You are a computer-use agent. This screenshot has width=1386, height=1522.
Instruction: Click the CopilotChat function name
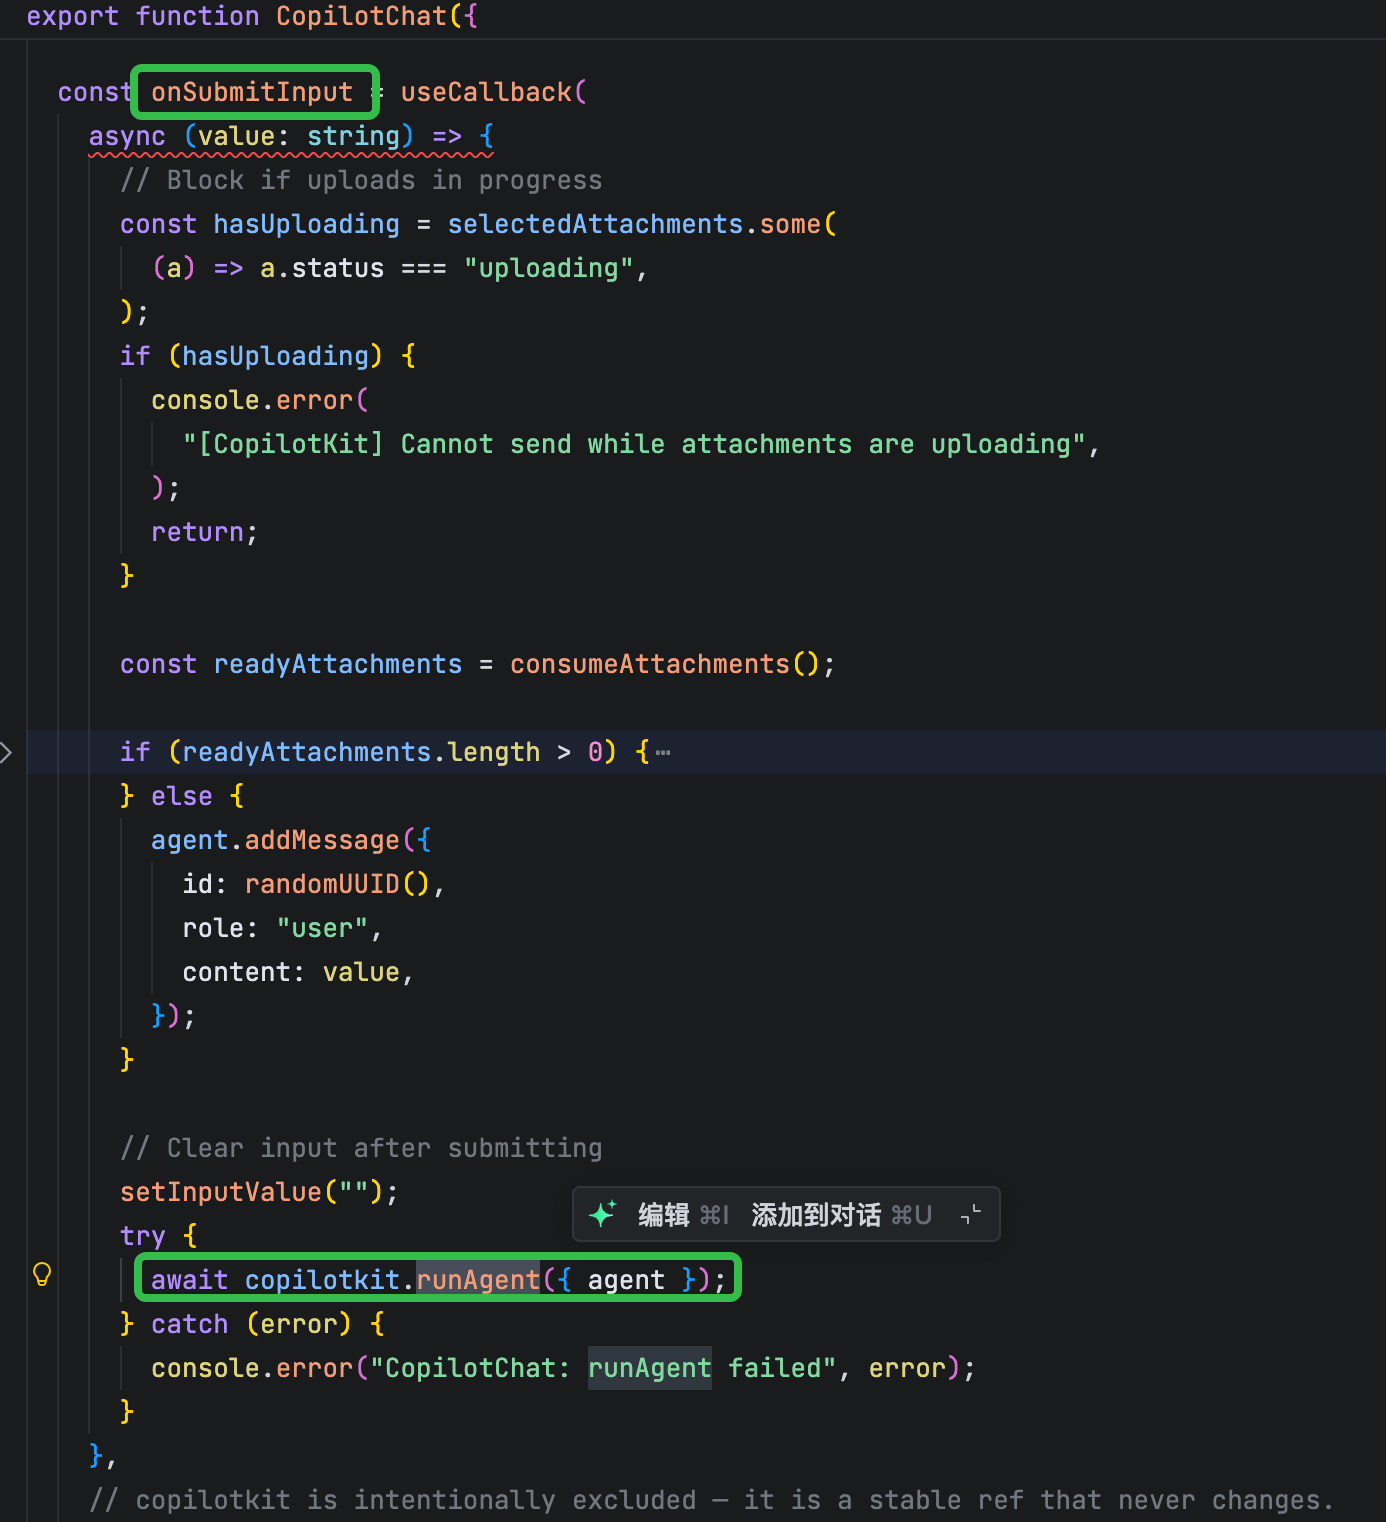pyautogui.click(x=362, y=16)
